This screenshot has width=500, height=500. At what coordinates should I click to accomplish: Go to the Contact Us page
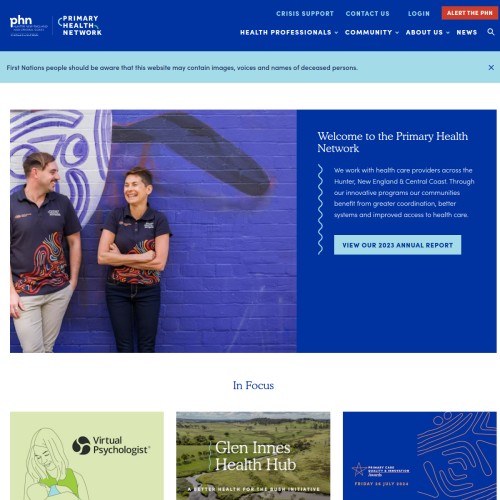[x=367, y=14]
